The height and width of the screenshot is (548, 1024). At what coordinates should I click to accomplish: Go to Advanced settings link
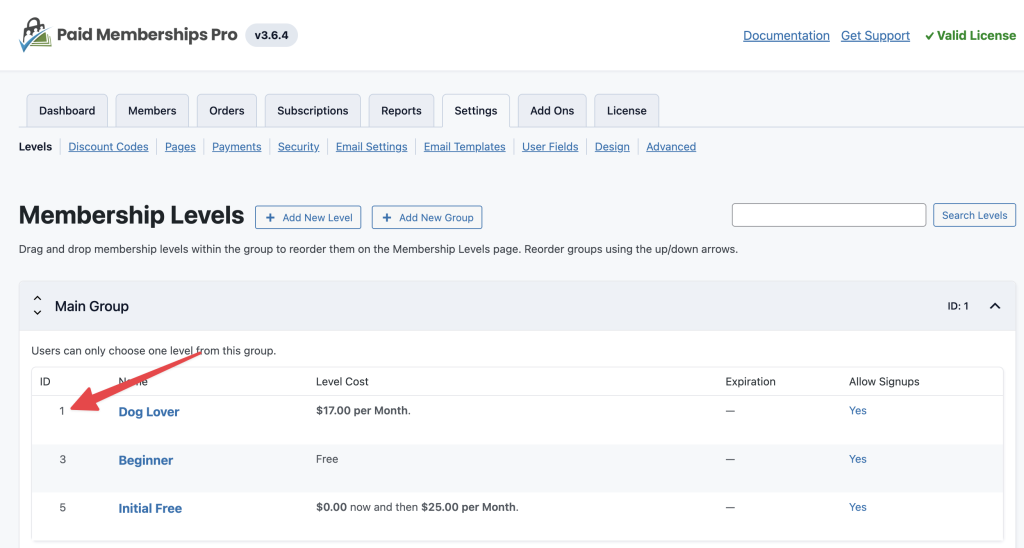pos(670,147)
